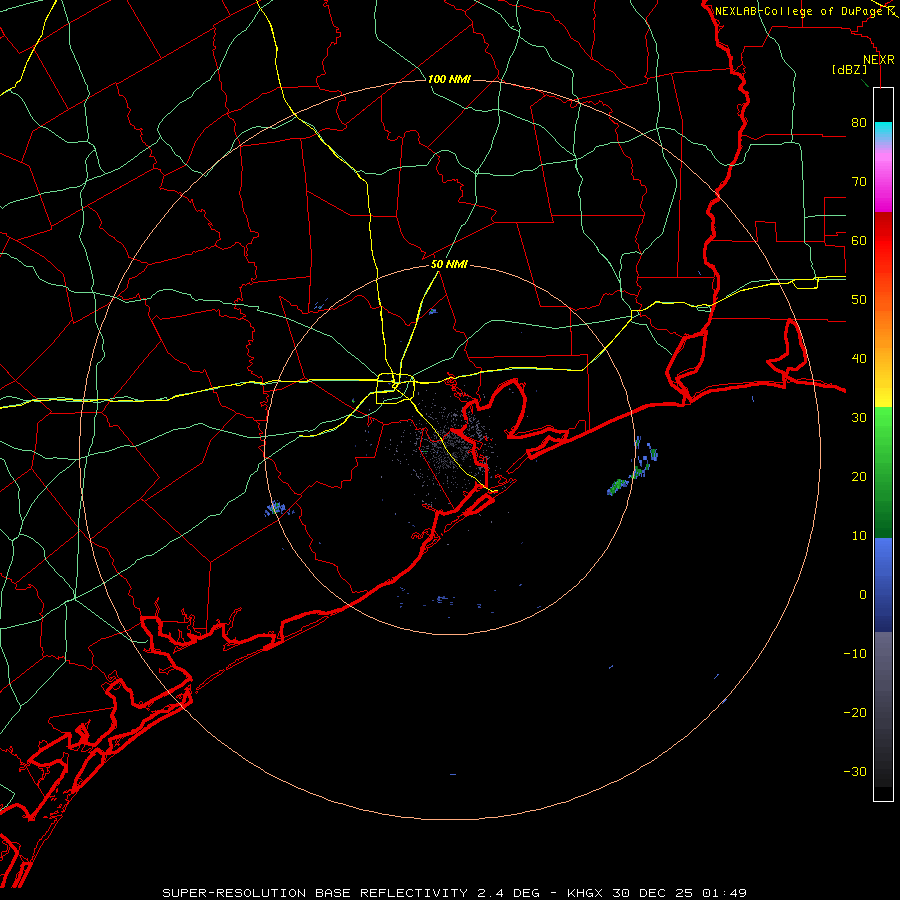
Task: Click the 50 value on the dBZ scale
Action: pyautogui.click(x=859, y=300)
